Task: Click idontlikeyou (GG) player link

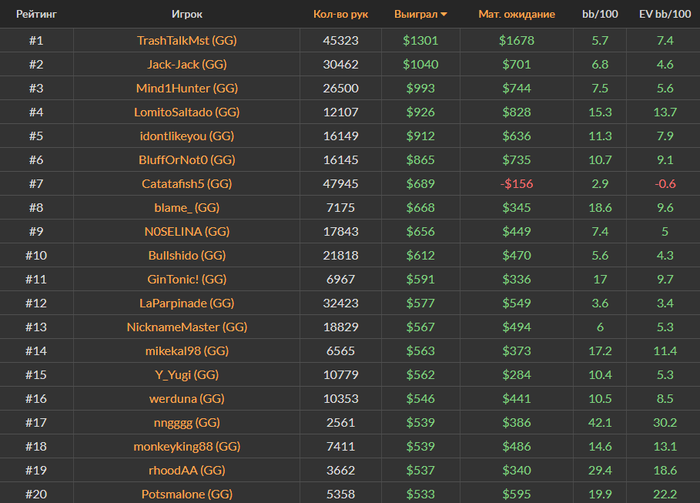Action: [x=187, y=136]
